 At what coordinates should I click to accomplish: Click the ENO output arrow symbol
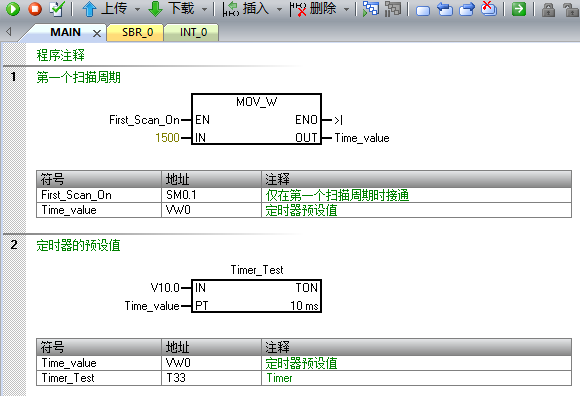tap(338, 120)
